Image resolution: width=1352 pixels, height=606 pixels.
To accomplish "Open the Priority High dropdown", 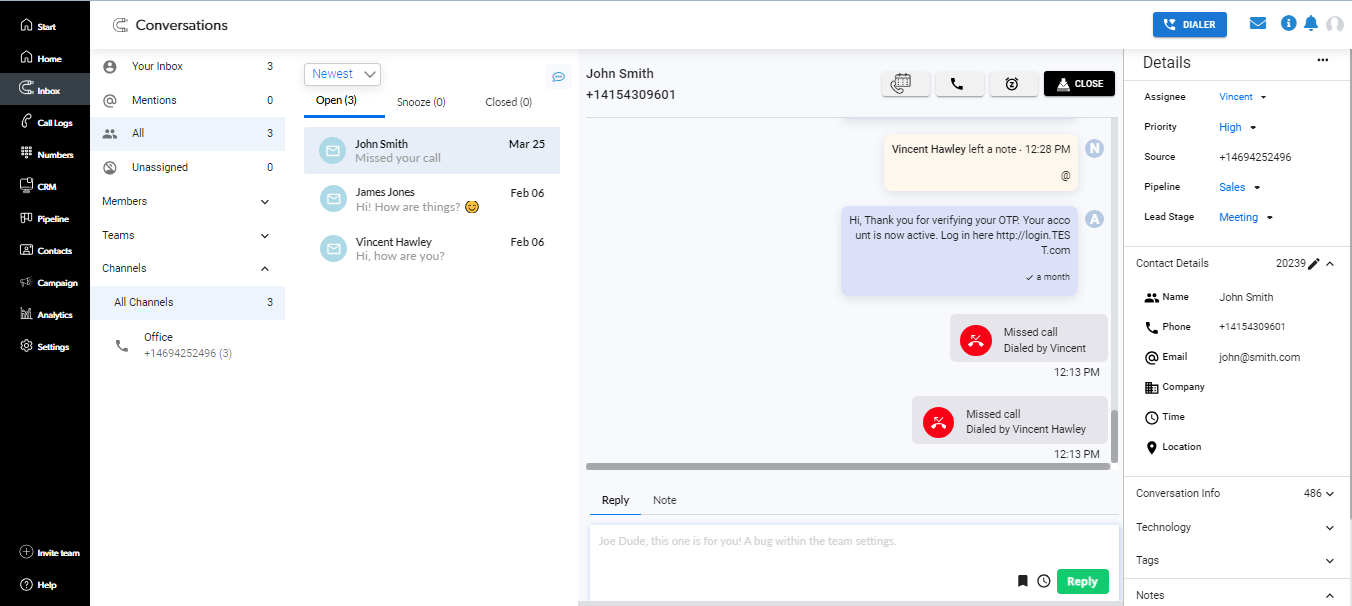I will tap(1237, 127).
